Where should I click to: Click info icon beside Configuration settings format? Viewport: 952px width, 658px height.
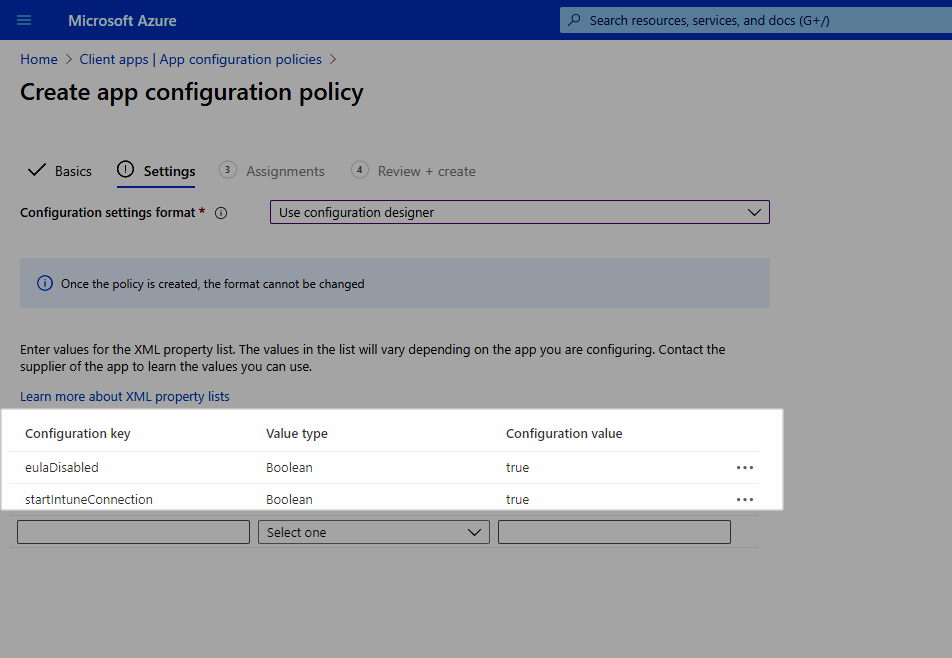(221, 213)
